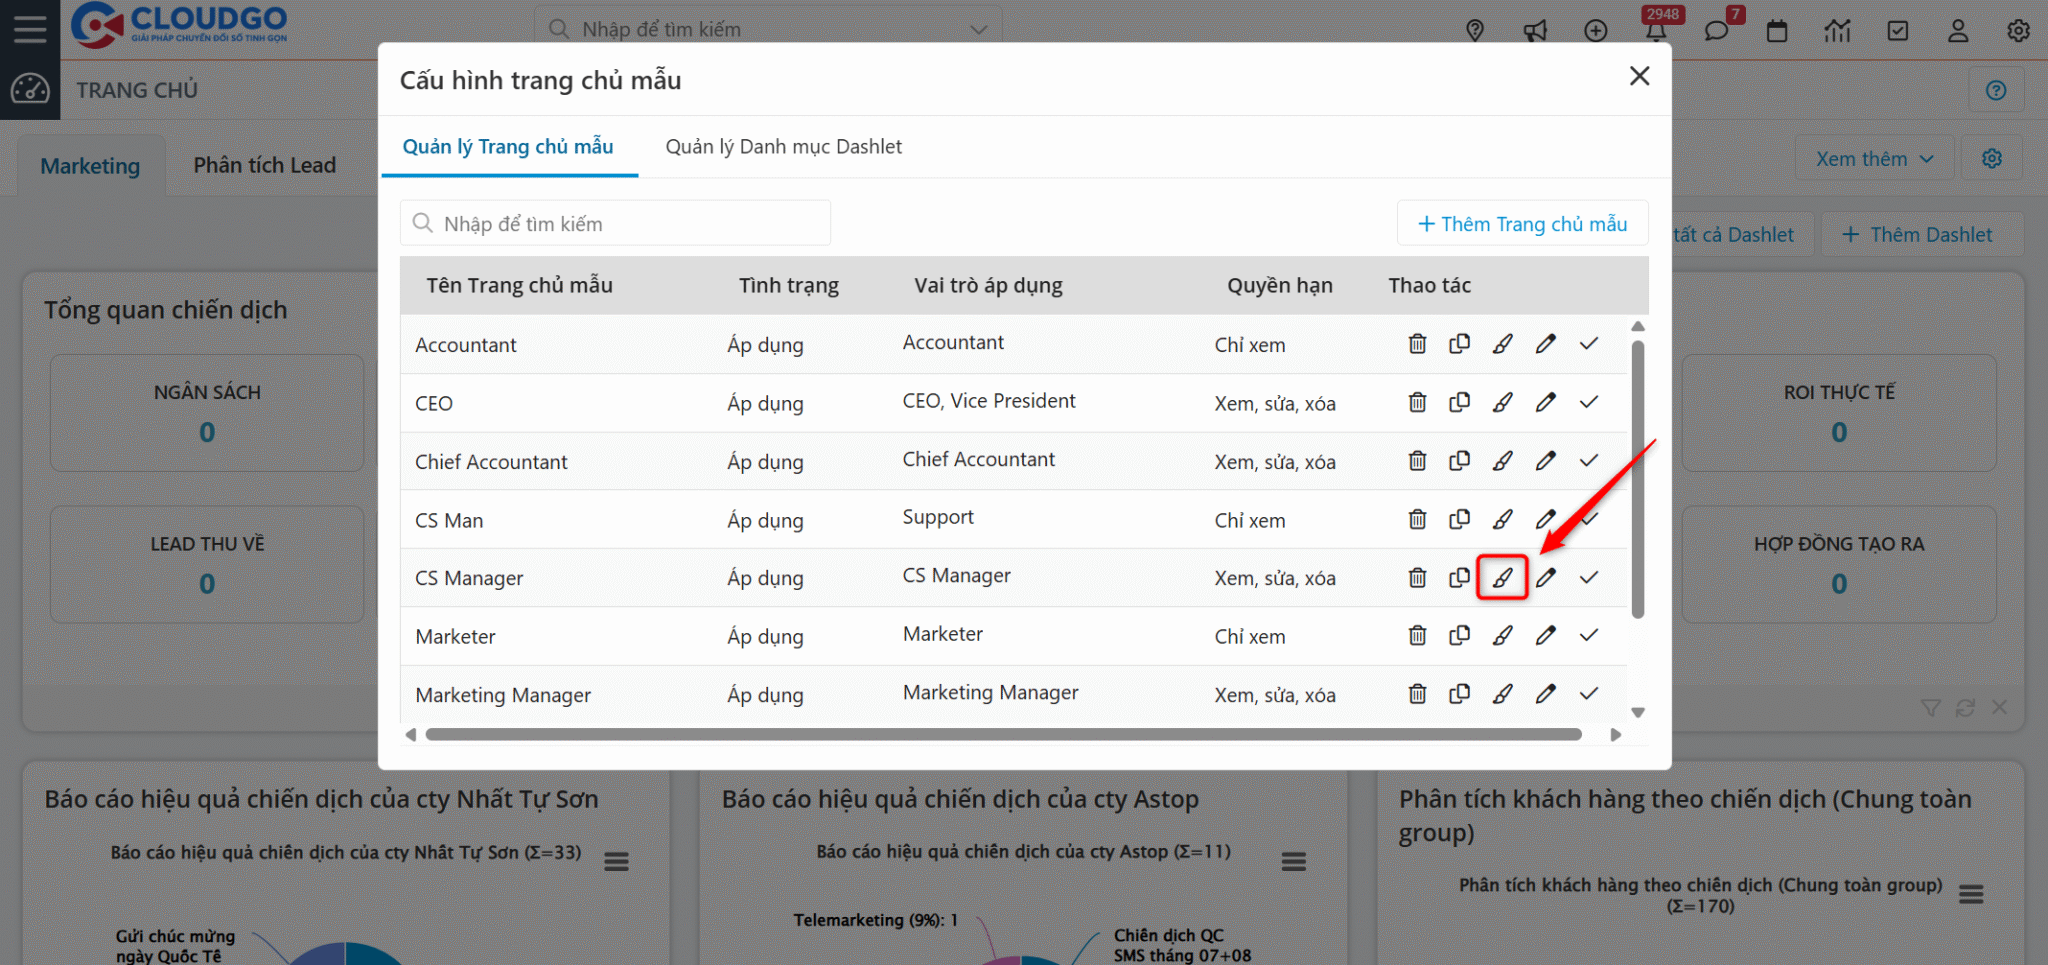Toggle apply checkmark for CS Manager row
Viewport: 2048px width, 965px height.
click(x=1589, y=577)
